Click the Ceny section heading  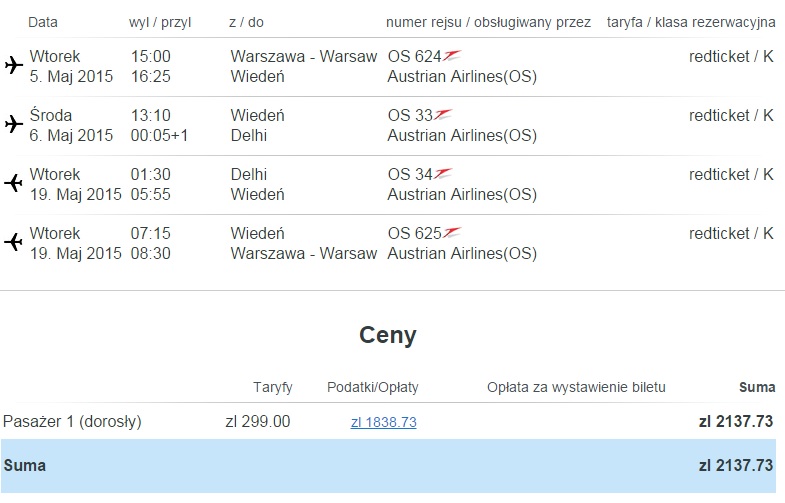[387, 335]
